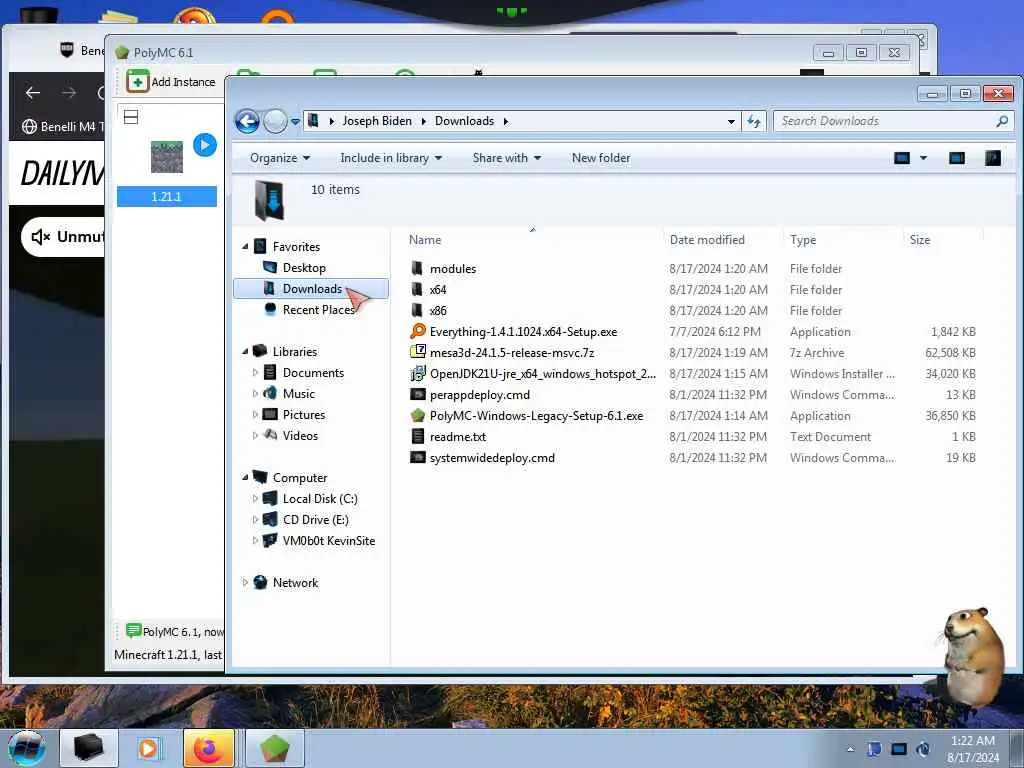The width and height of the screenshot is (1024, 768).
Task: Open Firefox from the taskbar
Action: (x=208, y=748)
